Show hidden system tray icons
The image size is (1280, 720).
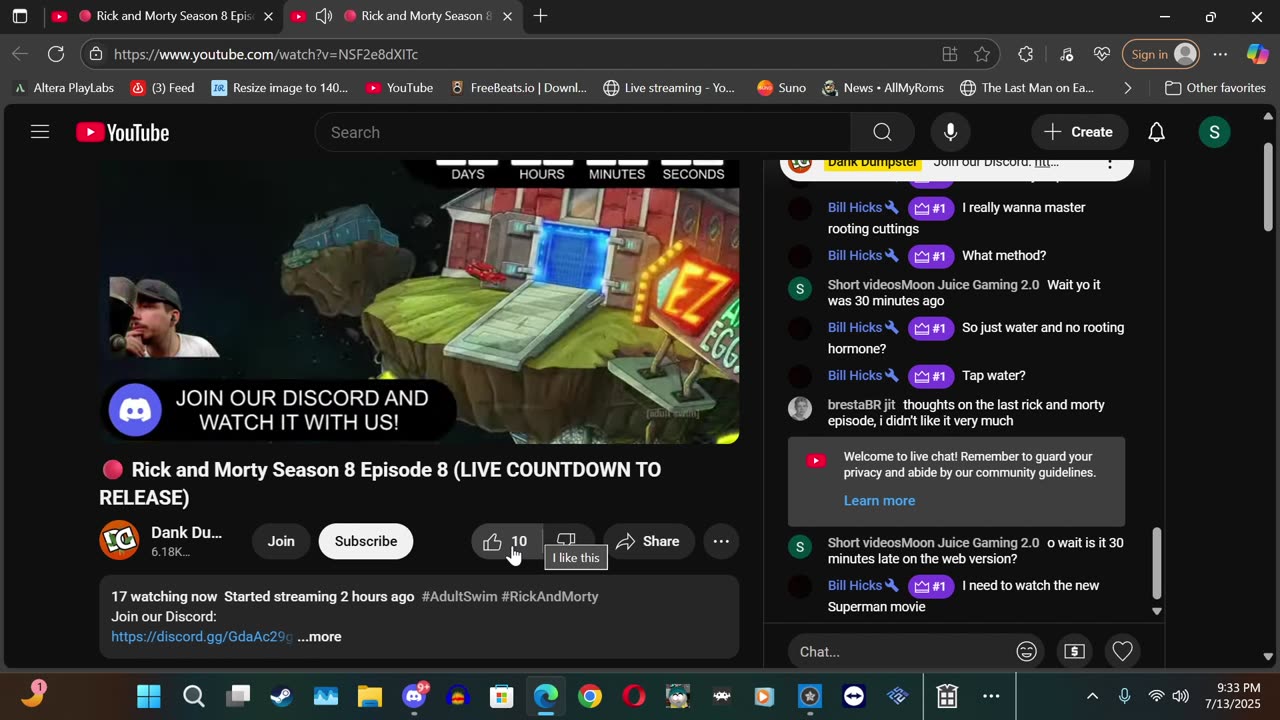[1092, 696]
